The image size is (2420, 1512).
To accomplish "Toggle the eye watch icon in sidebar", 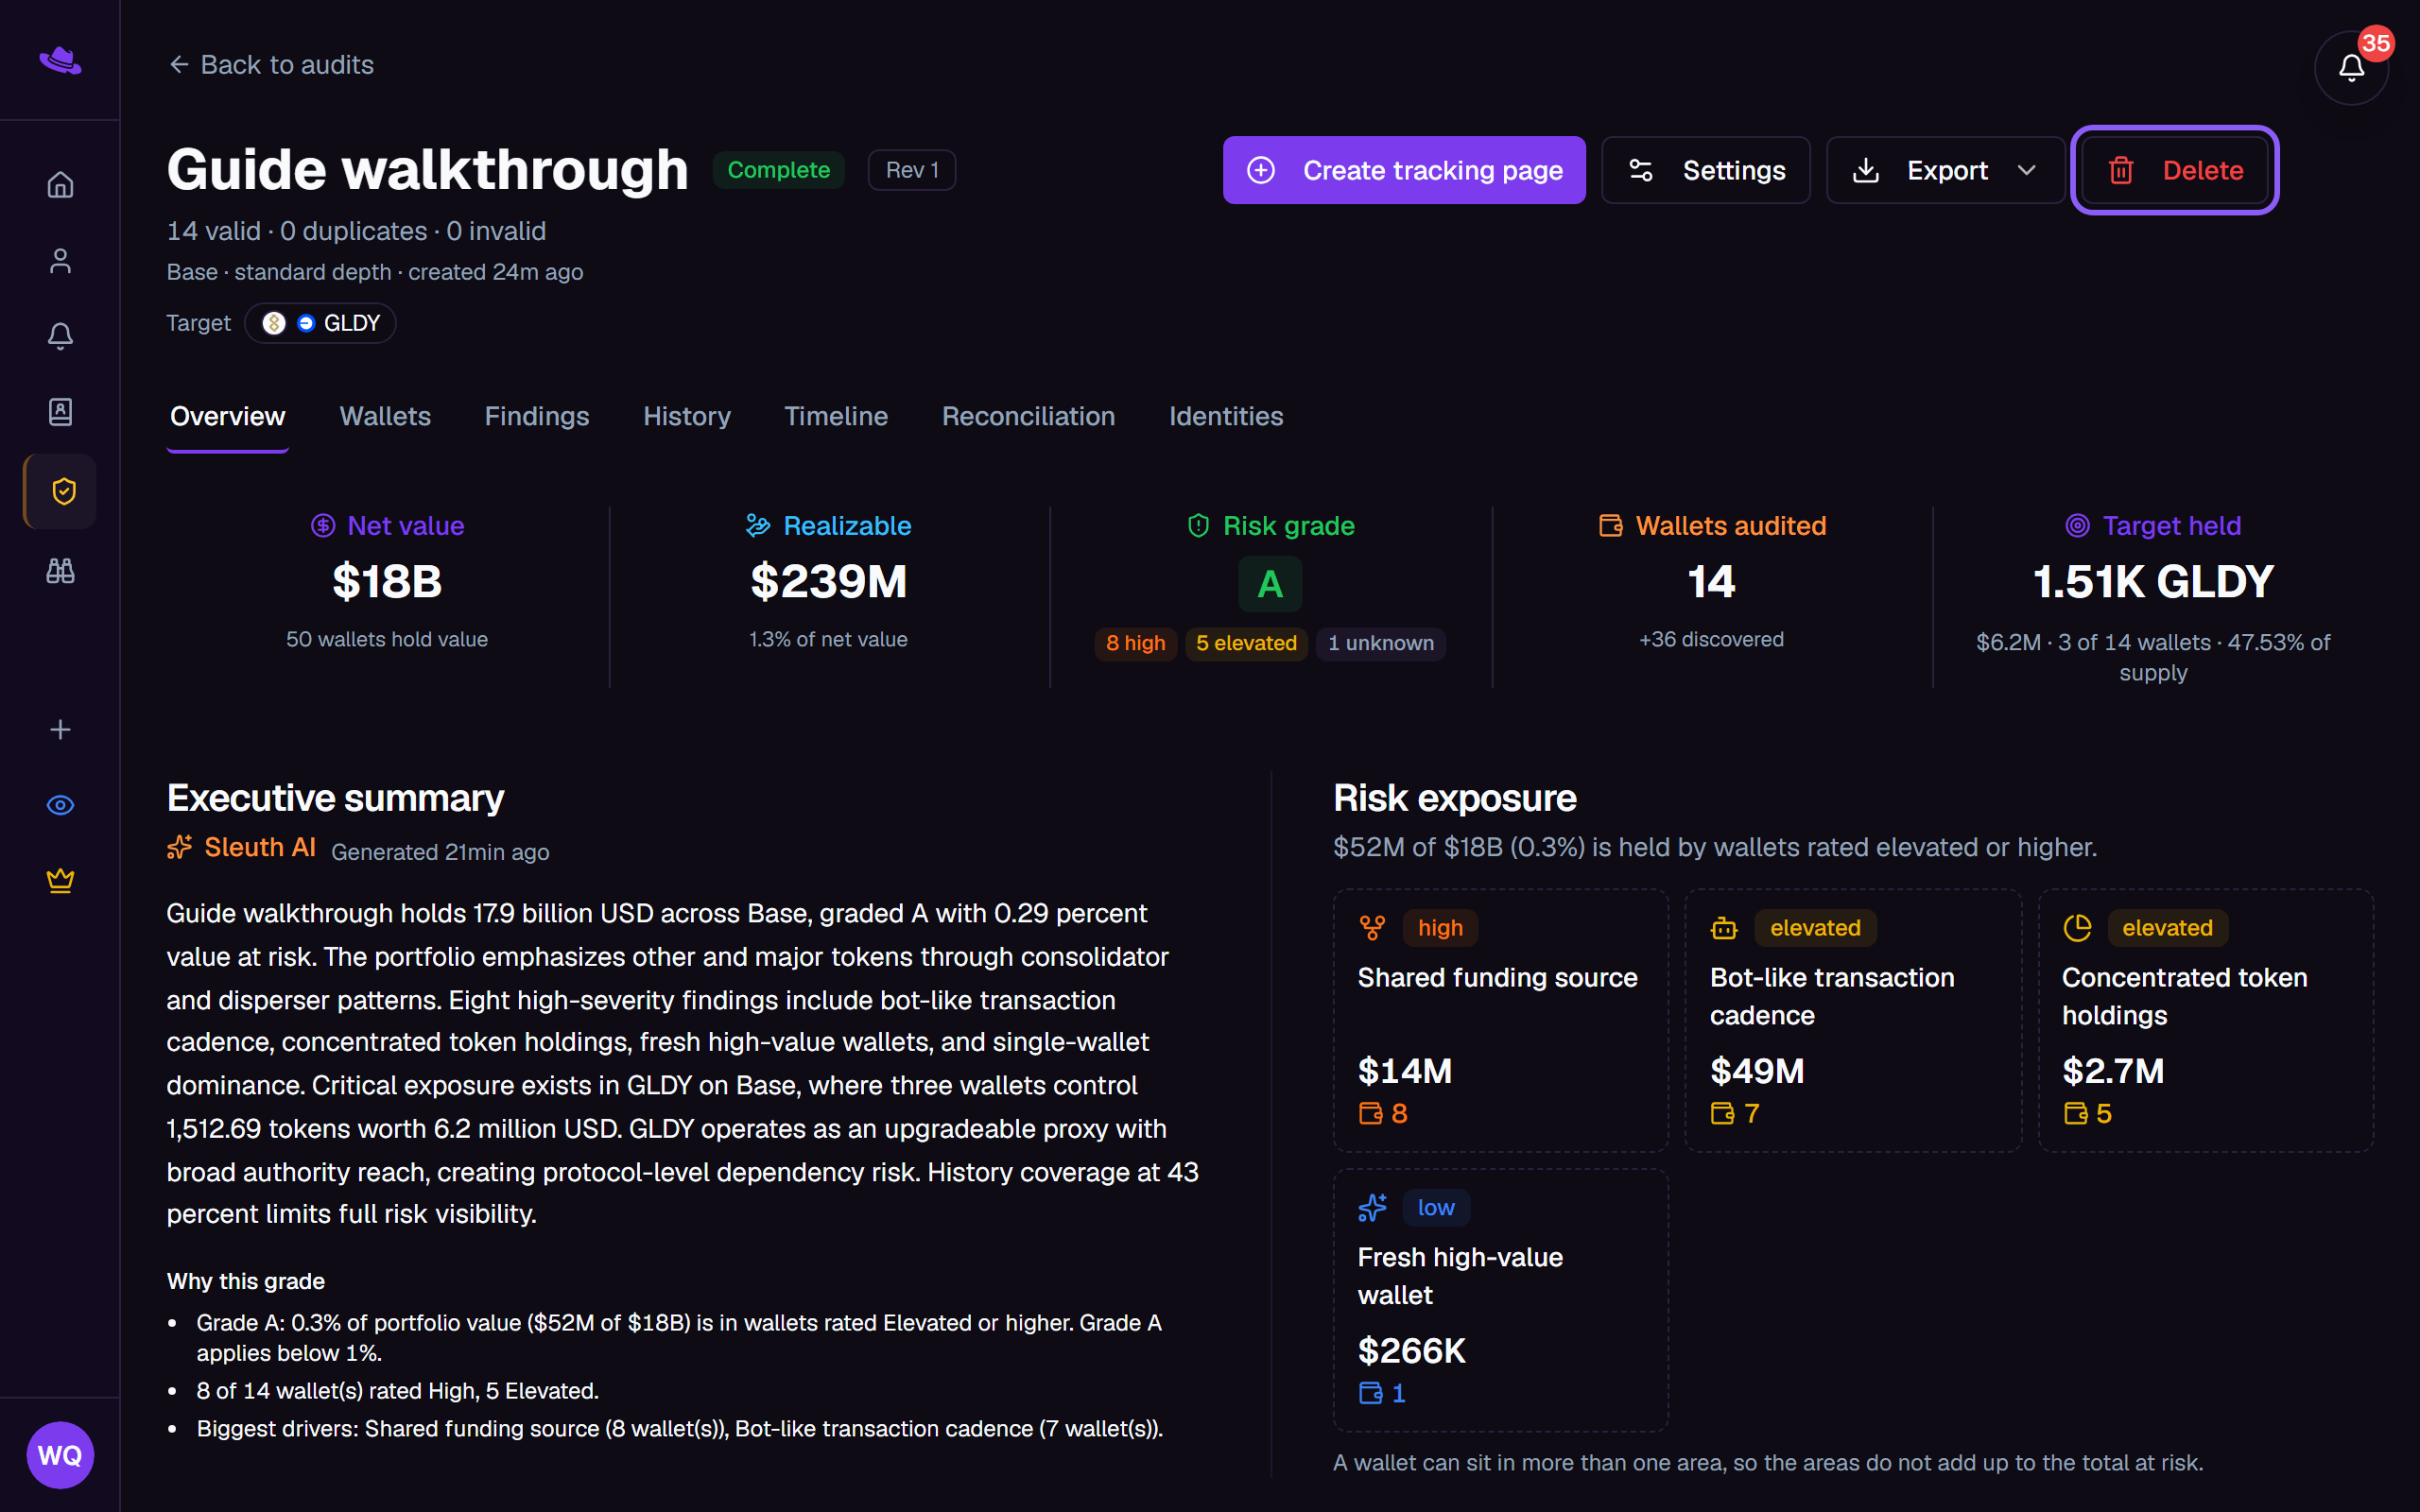I will tap(60, 805).
